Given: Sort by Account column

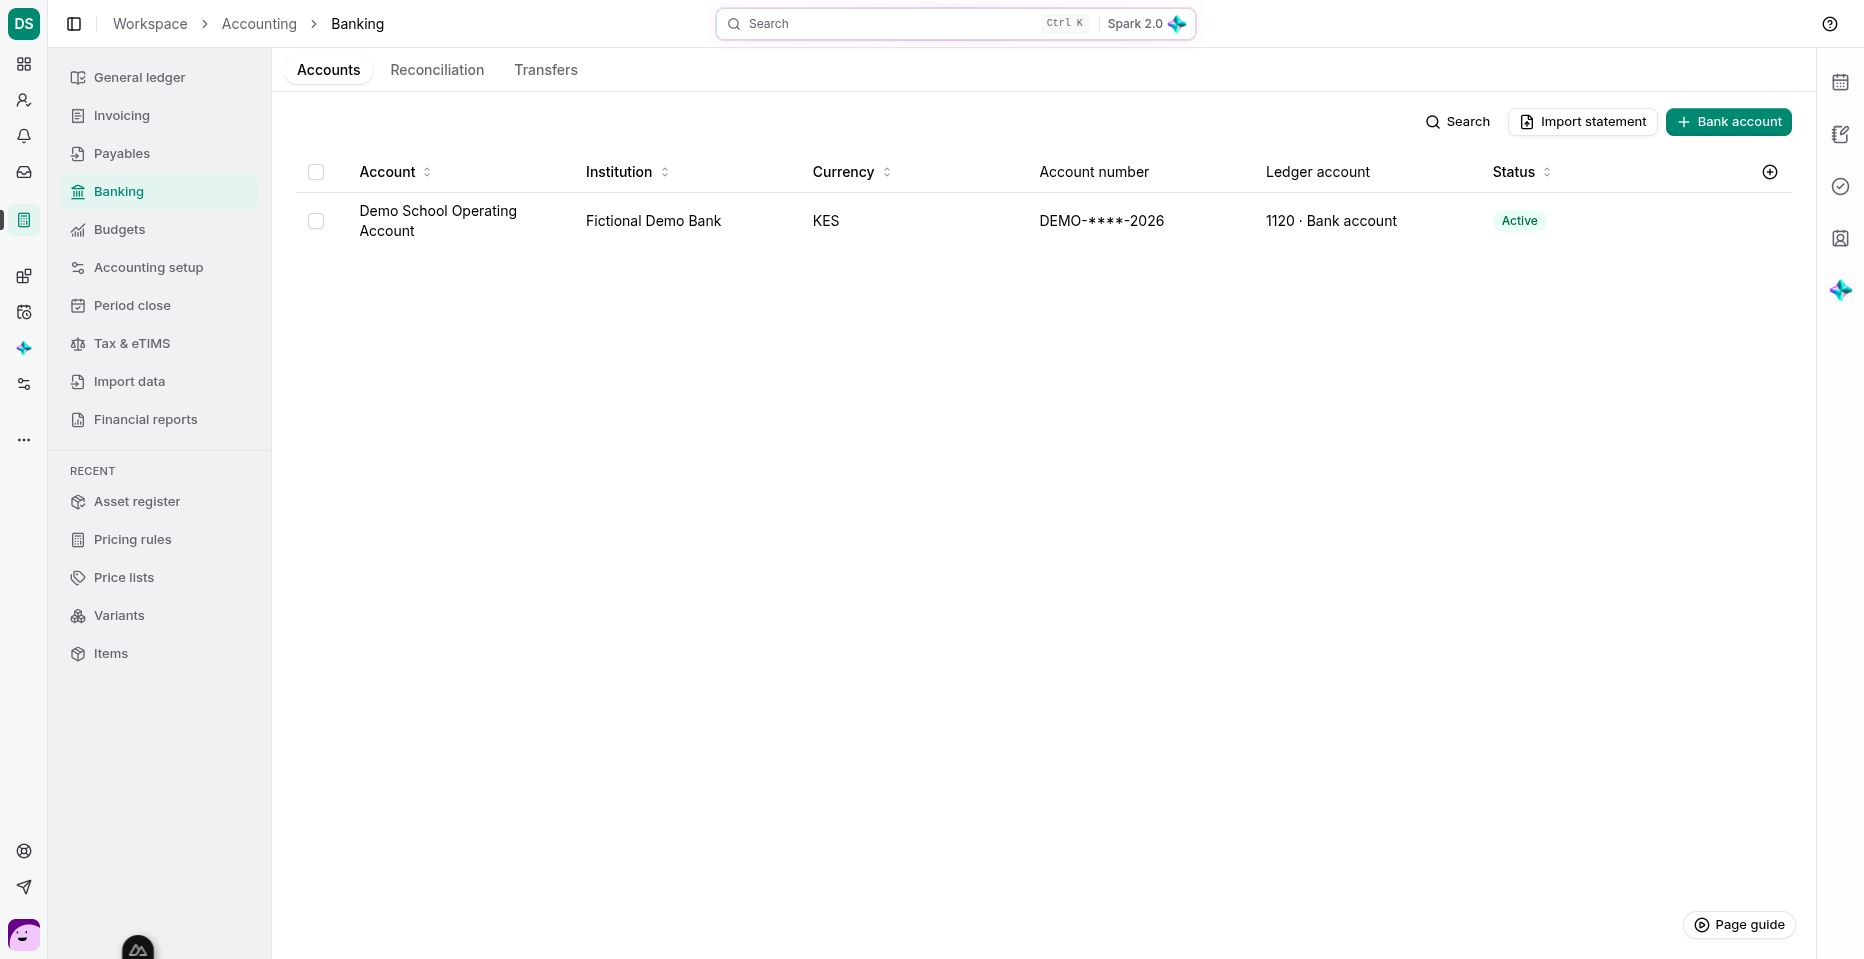Looking at the screenshot, I should [396, 172].
